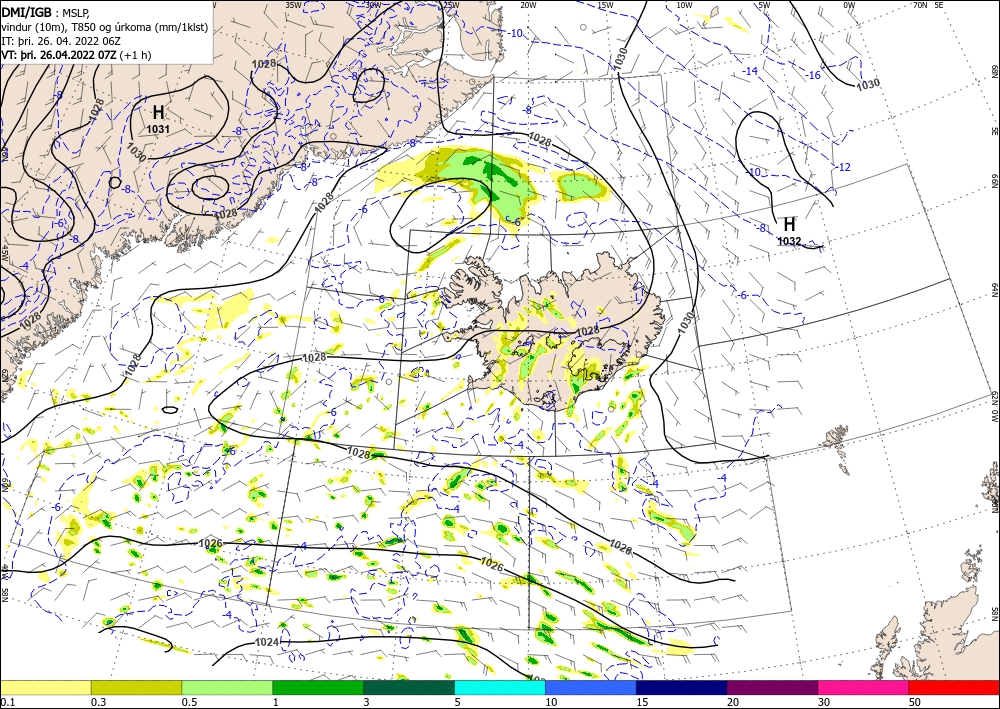
Task: Click the cyan 5–10 legend swatch
Action: 500,687
